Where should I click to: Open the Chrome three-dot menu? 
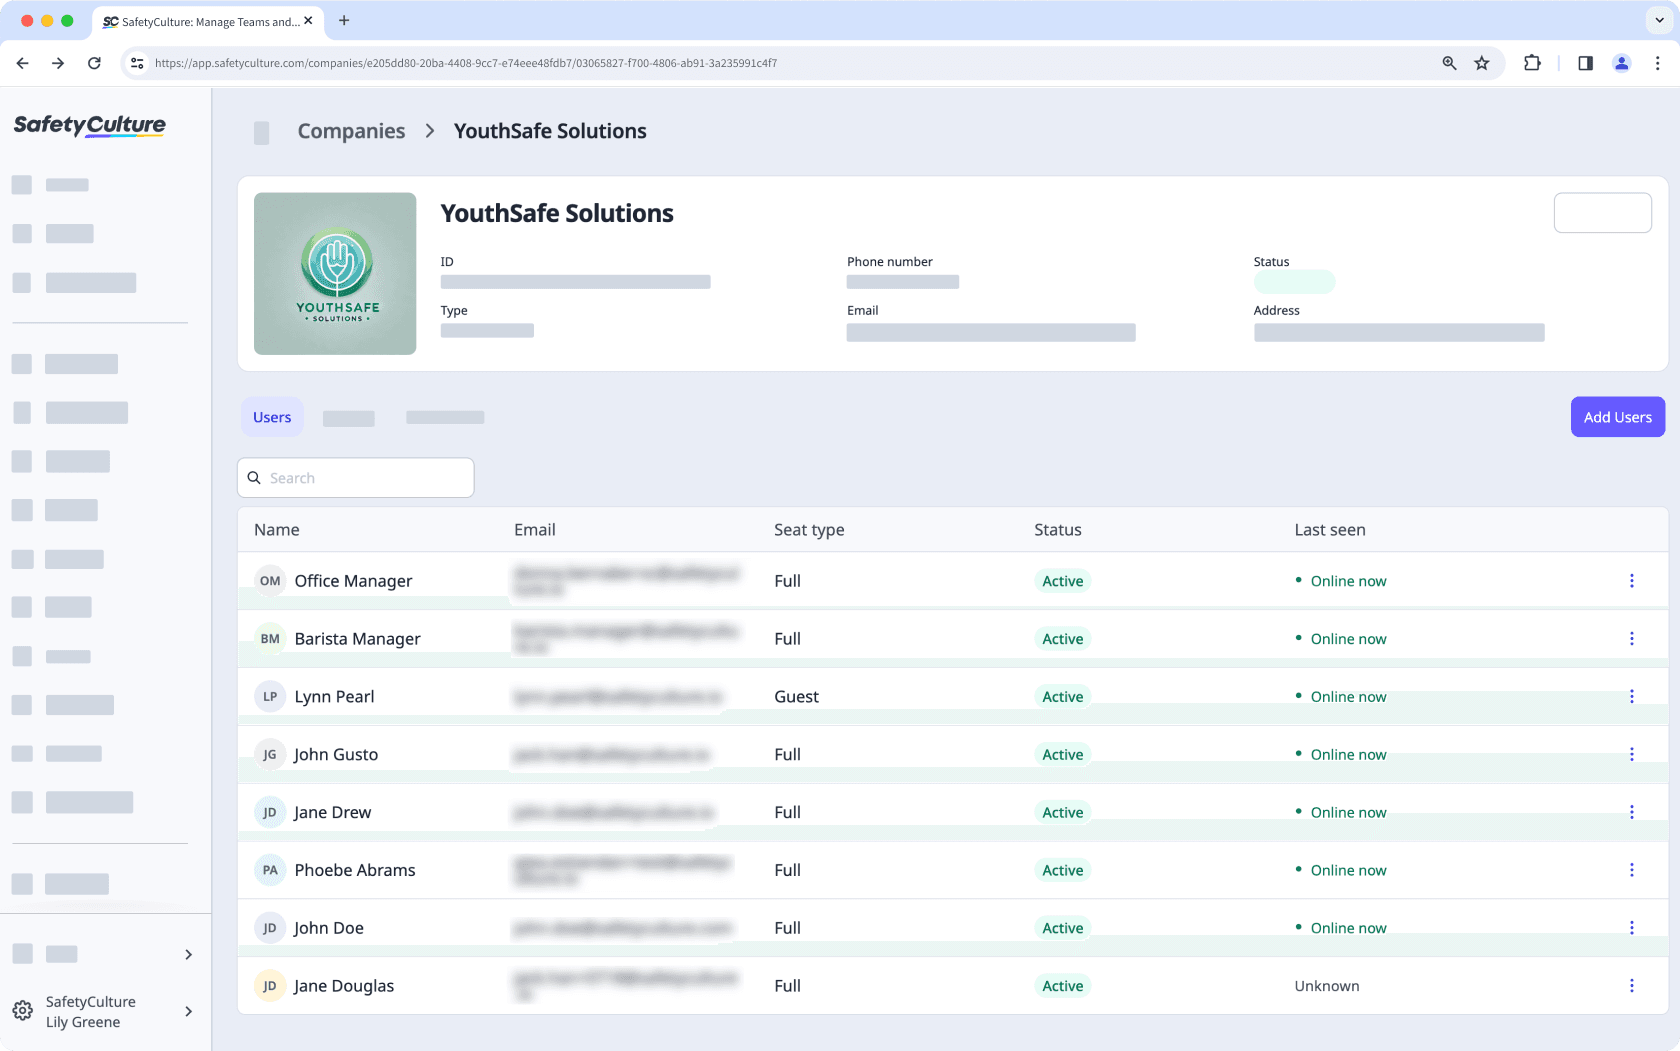(1657, 63)
